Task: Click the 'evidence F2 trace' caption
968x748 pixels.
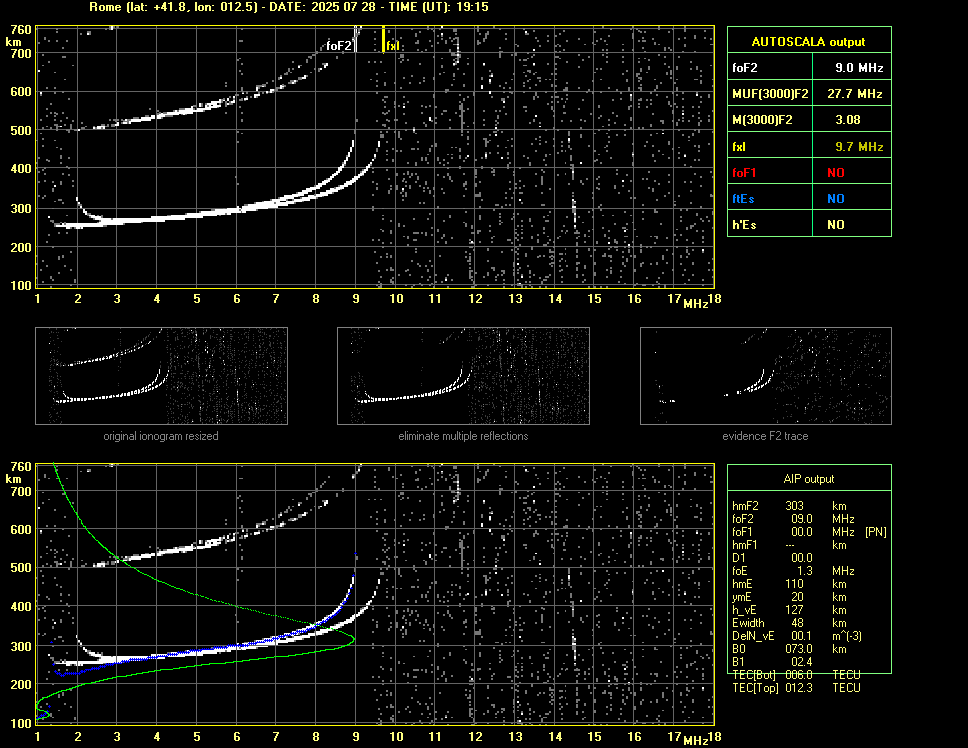Action: (765, 436)
